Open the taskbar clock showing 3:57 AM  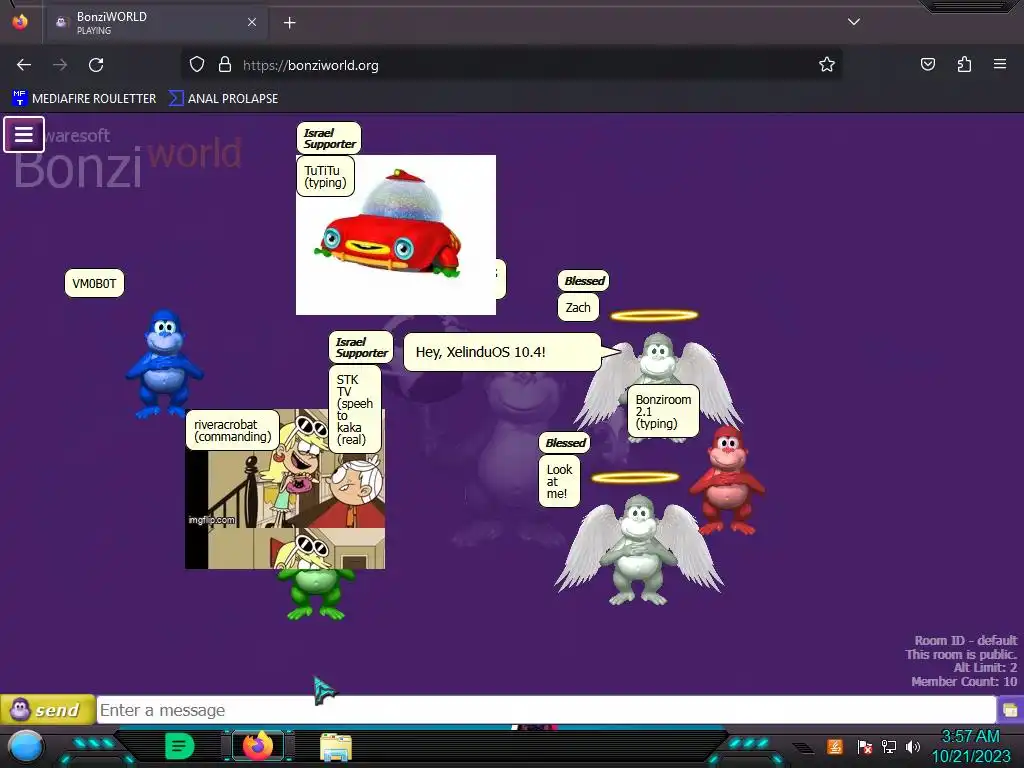[x=970, y=746]
